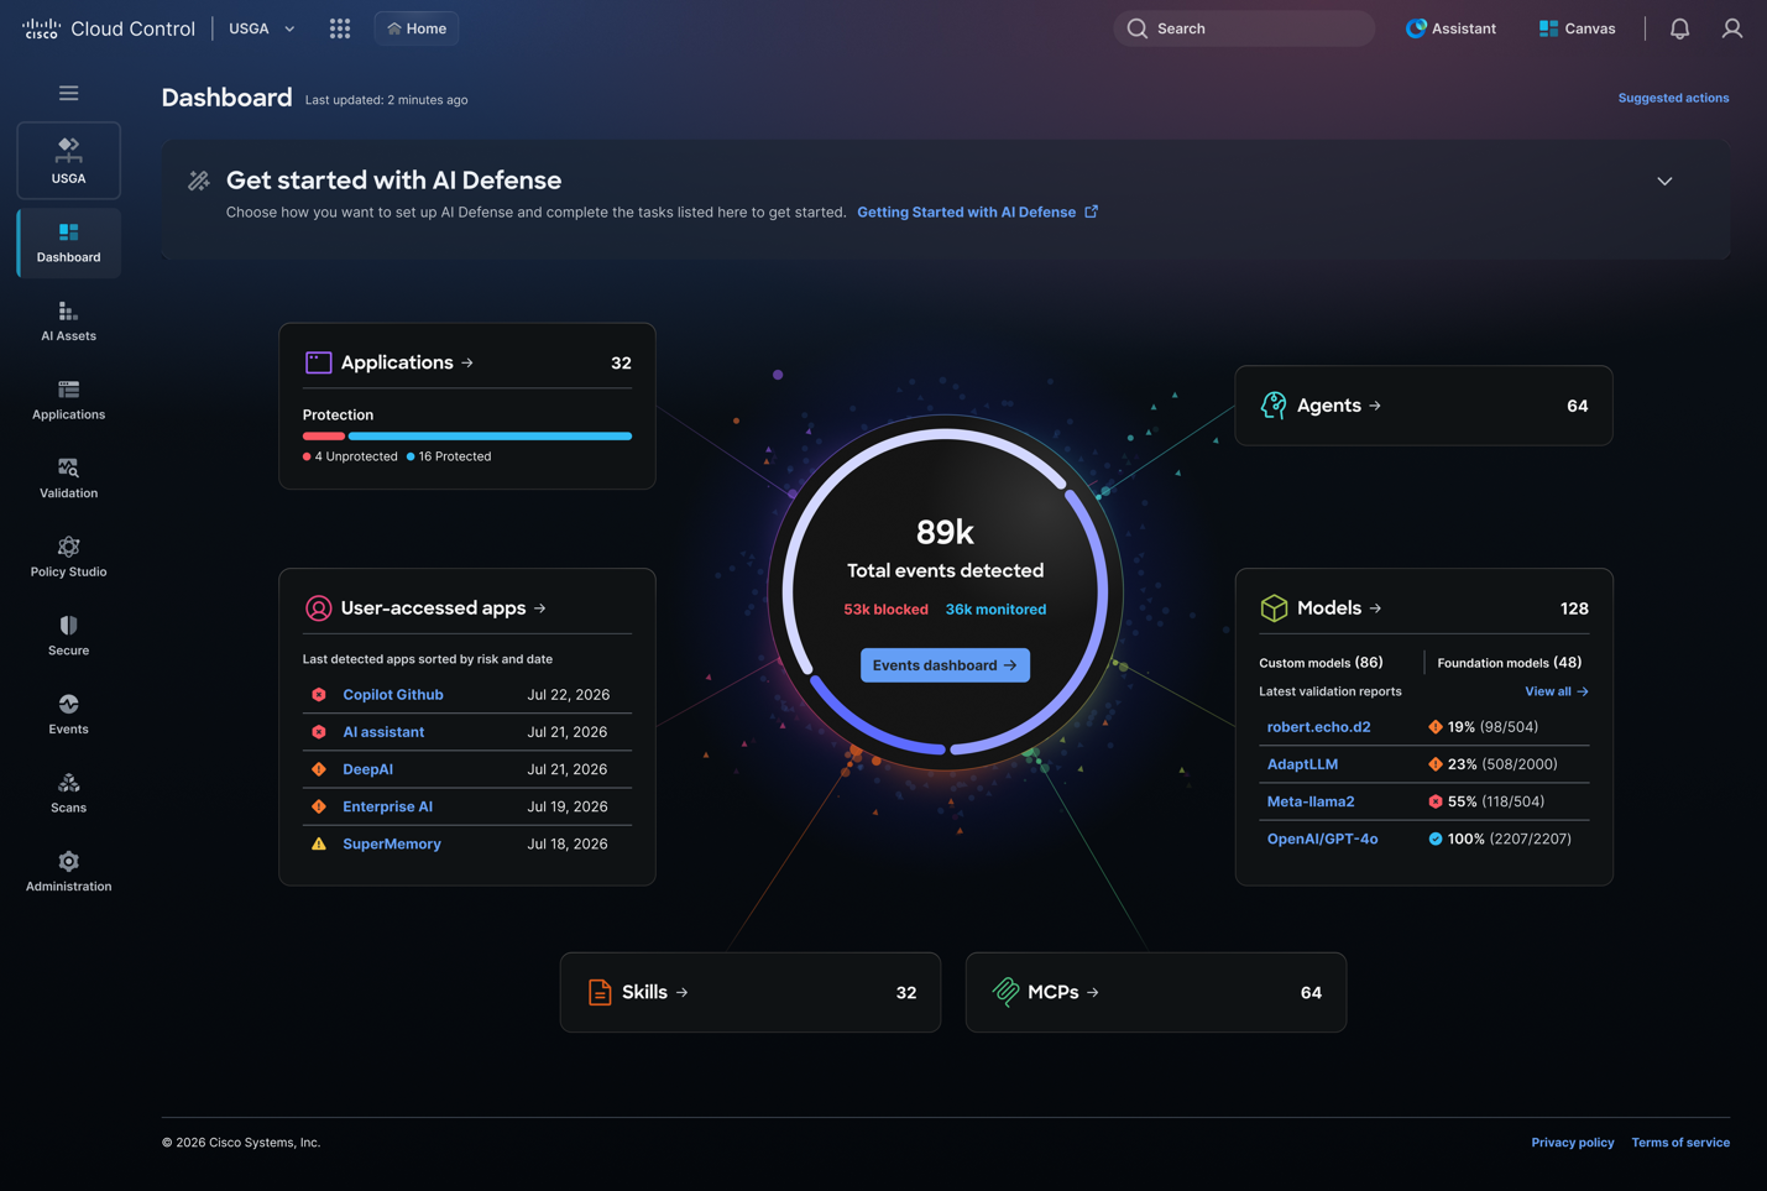Viewport: 1767px width, 1191px height.
Task: Open the User-accessed apps card arrow
Action: [x=540, y=608]
